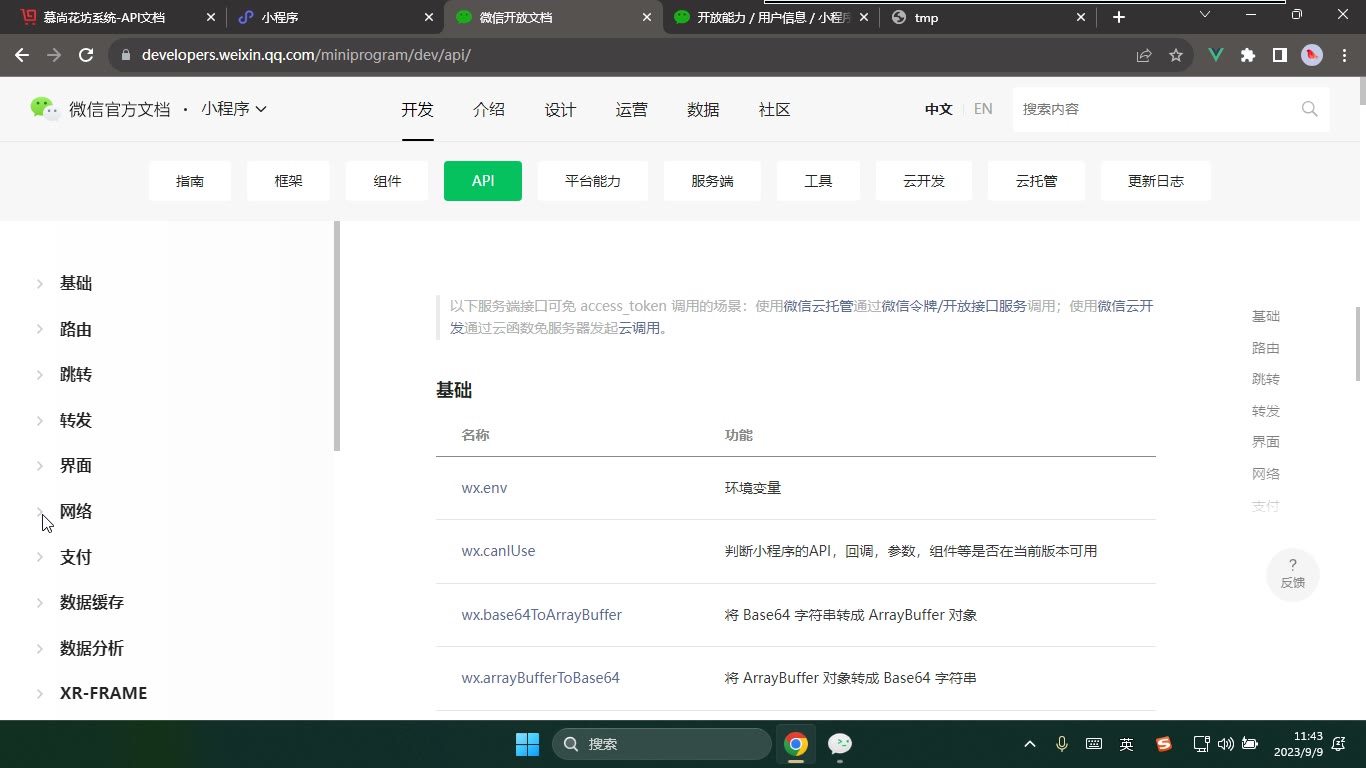Click the 反馈 feedback button
1366x768 pixels.
click(1293, 574)
